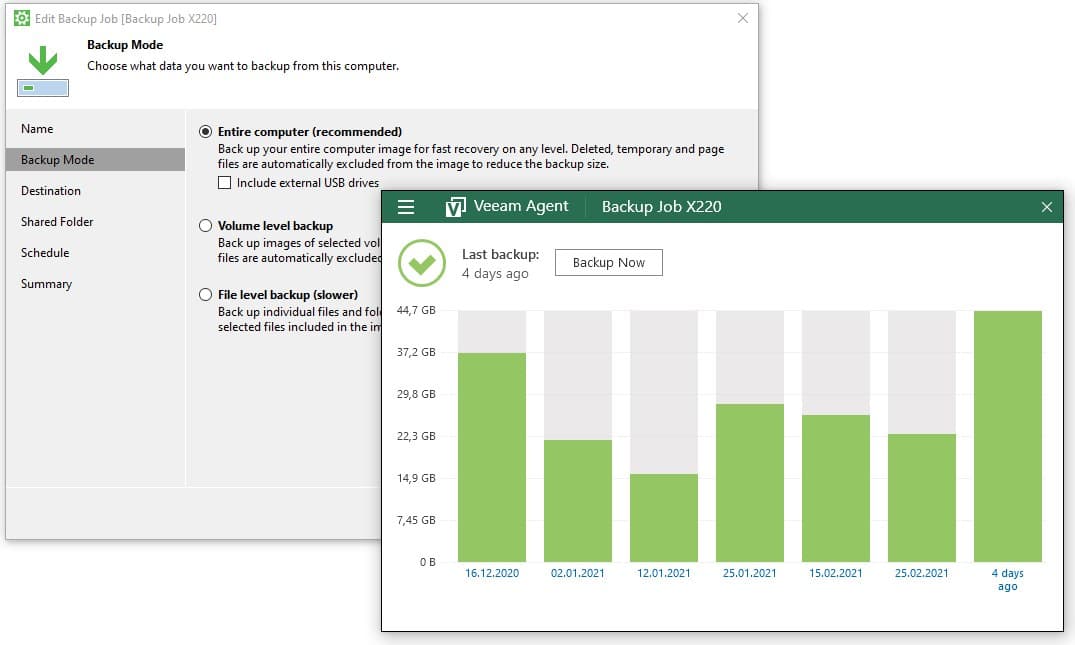Click the green last backup success checkmark
The image size is (1075, 645).
coord(422,263)
